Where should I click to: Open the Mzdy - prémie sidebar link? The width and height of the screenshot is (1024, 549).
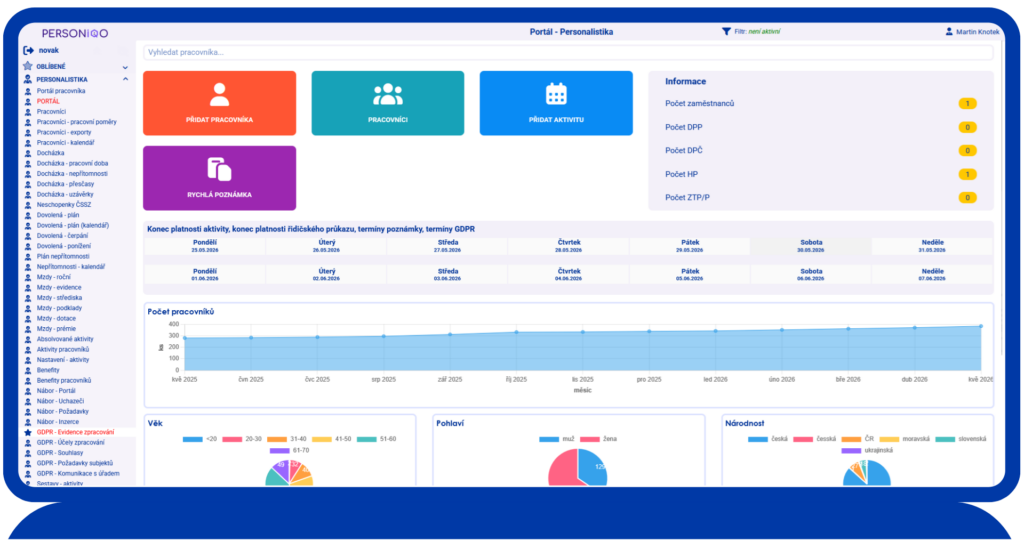56,329
